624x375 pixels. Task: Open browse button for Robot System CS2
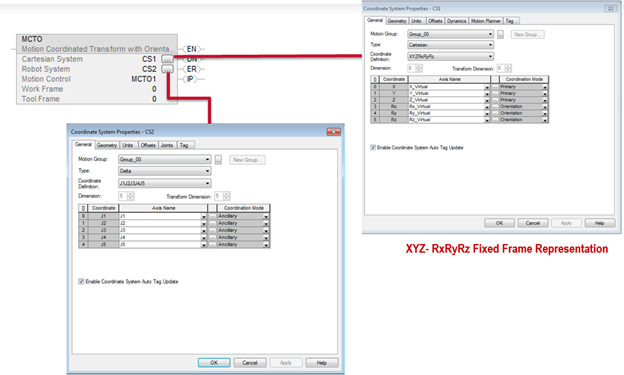168,69
